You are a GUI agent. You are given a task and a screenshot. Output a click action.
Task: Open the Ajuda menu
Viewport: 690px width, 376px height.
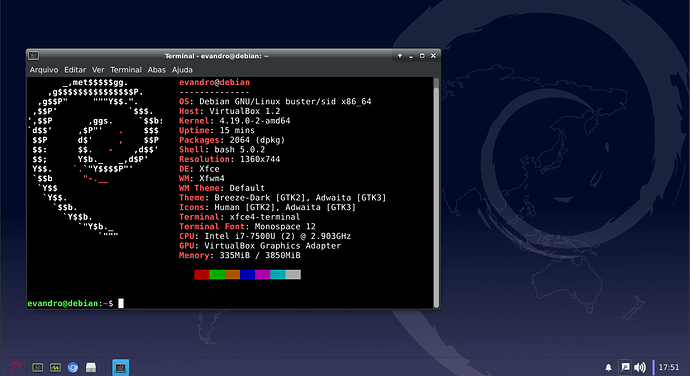(182, 70)
